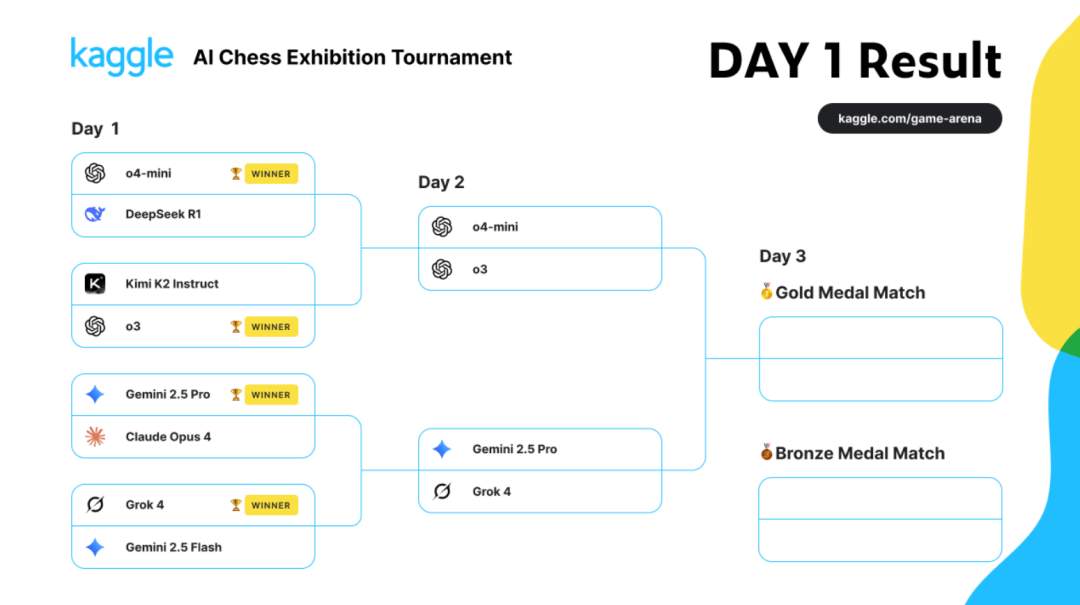Select the Gold Medal Match top slot
The width and height of the screenshot is (1080, 605).
(880, 338)
